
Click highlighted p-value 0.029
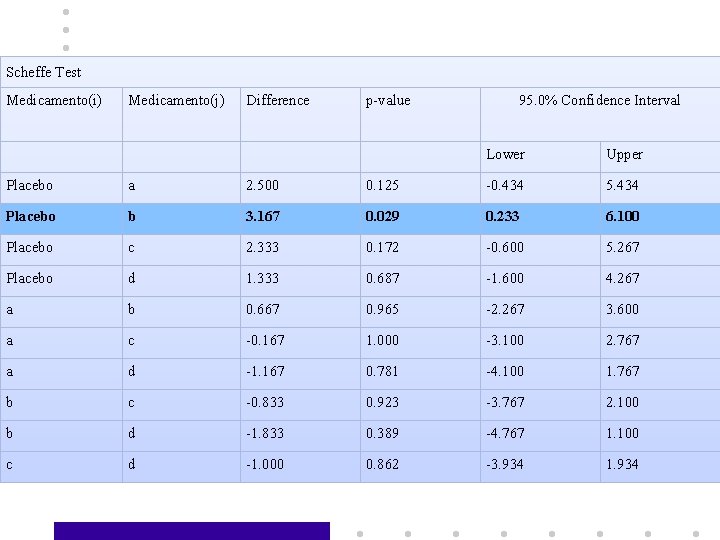pos(382,216)
